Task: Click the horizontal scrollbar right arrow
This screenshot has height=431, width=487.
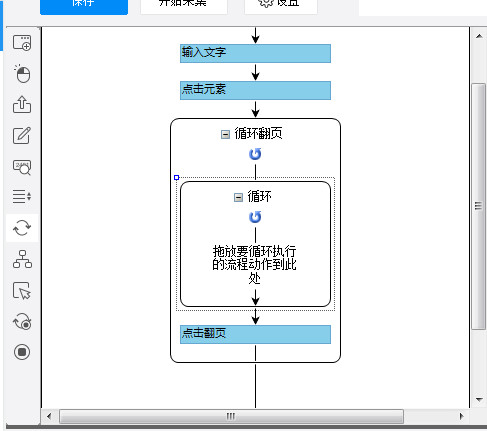Action: pyautogui.click(x=462, y=416)
